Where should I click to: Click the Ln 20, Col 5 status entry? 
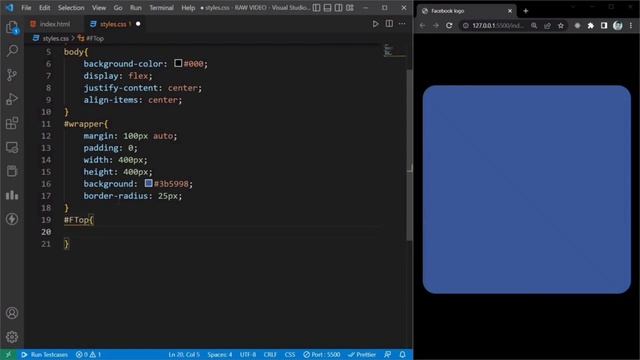tap(184, 354)
